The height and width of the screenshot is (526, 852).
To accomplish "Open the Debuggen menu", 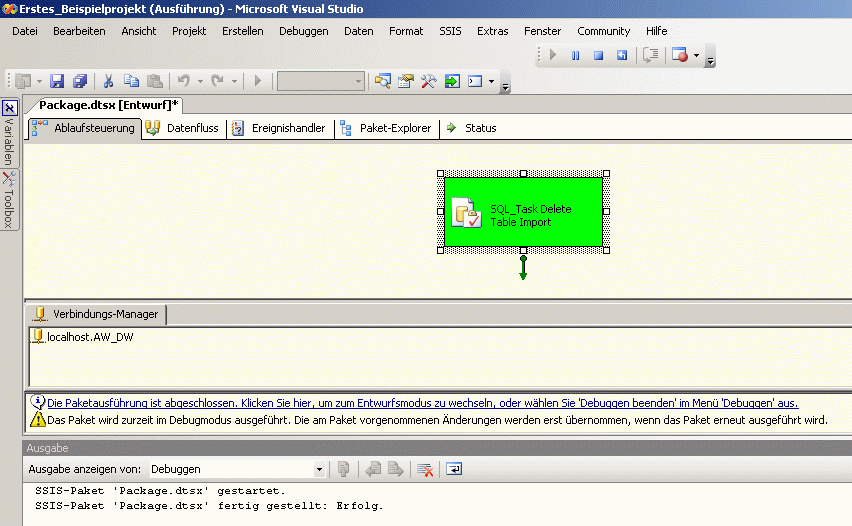I will [x=304, y=31].
